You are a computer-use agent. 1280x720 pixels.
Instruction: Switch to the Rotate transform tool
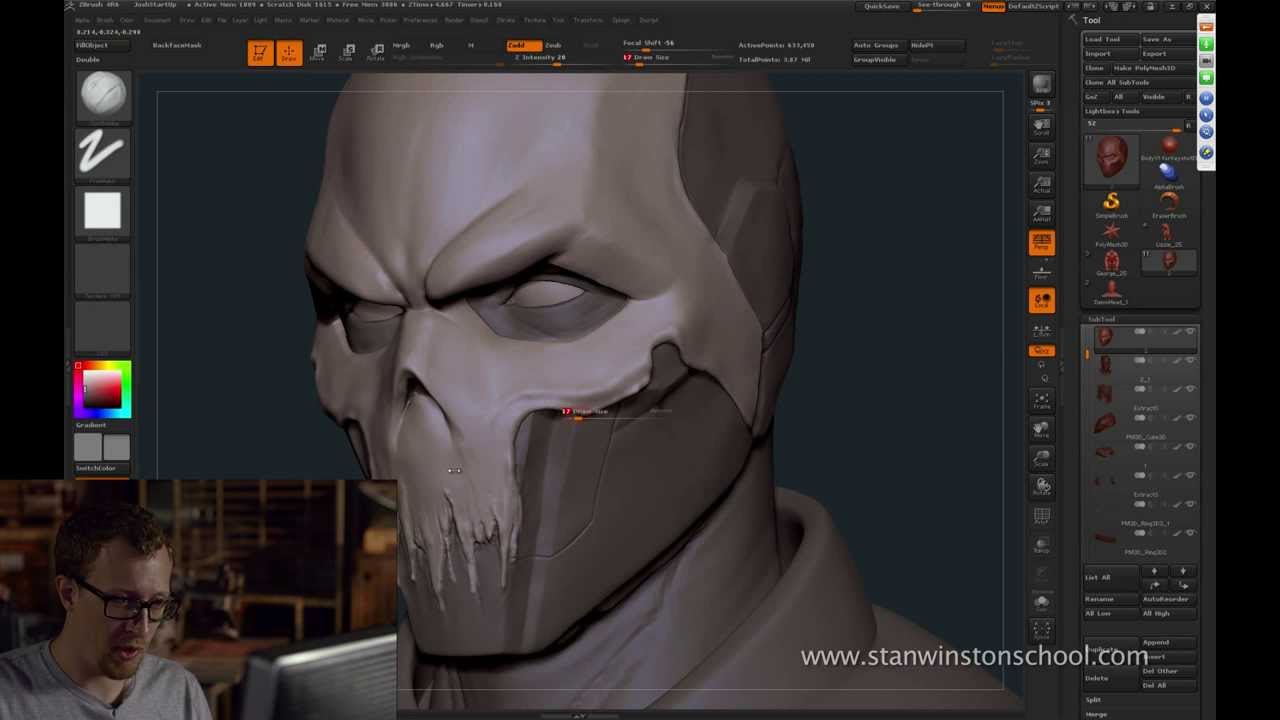376,53
